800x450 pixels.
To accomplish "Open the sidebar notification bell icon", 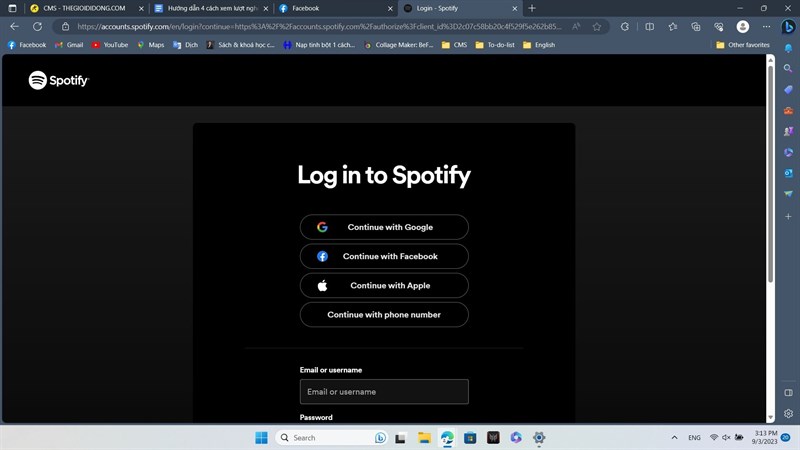I will pyautogui.click(x=788, y=48).
